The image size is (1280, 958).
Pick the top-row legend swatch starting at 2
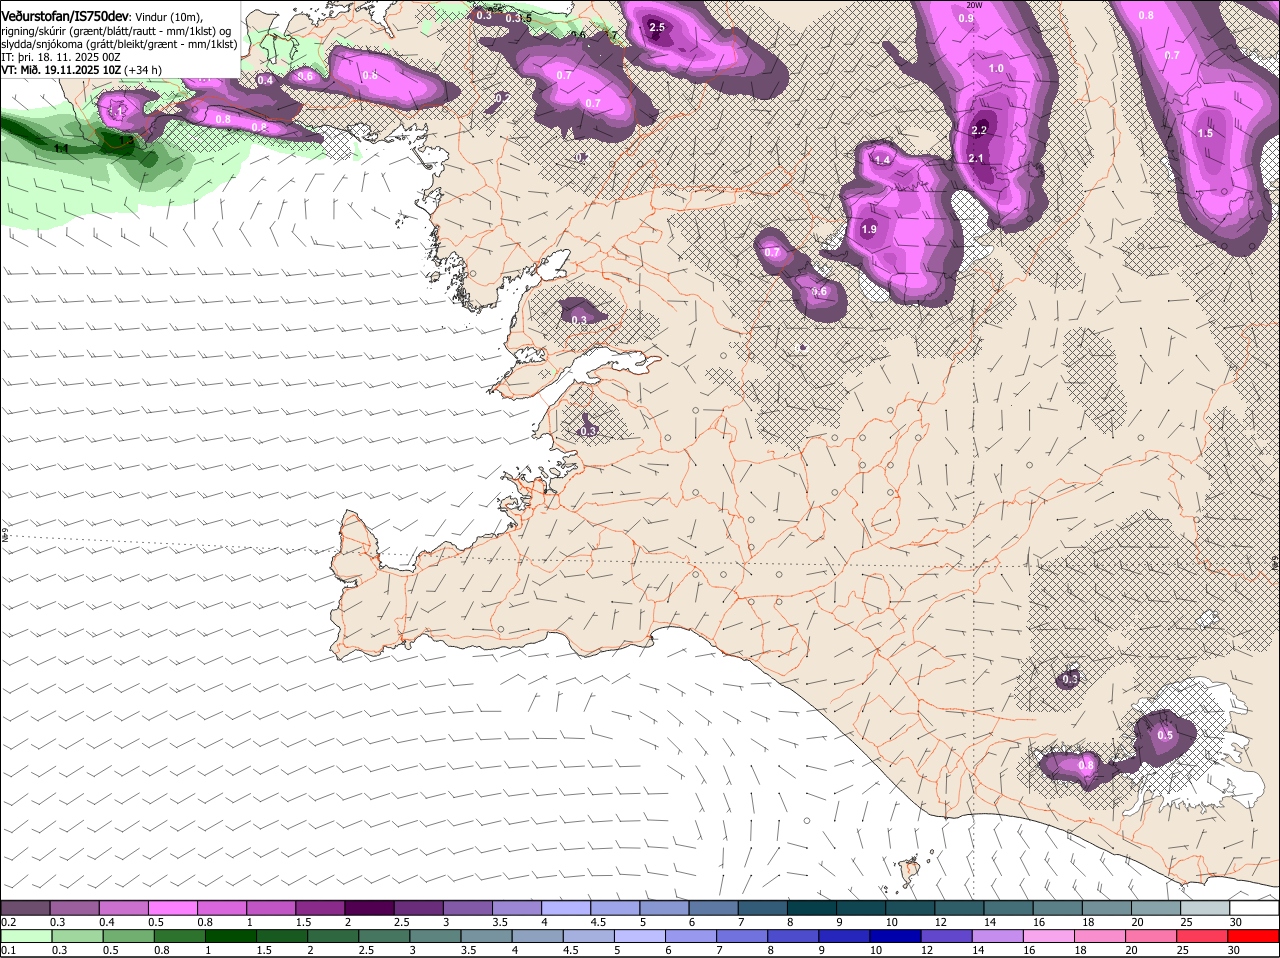(x=370, y=907)
